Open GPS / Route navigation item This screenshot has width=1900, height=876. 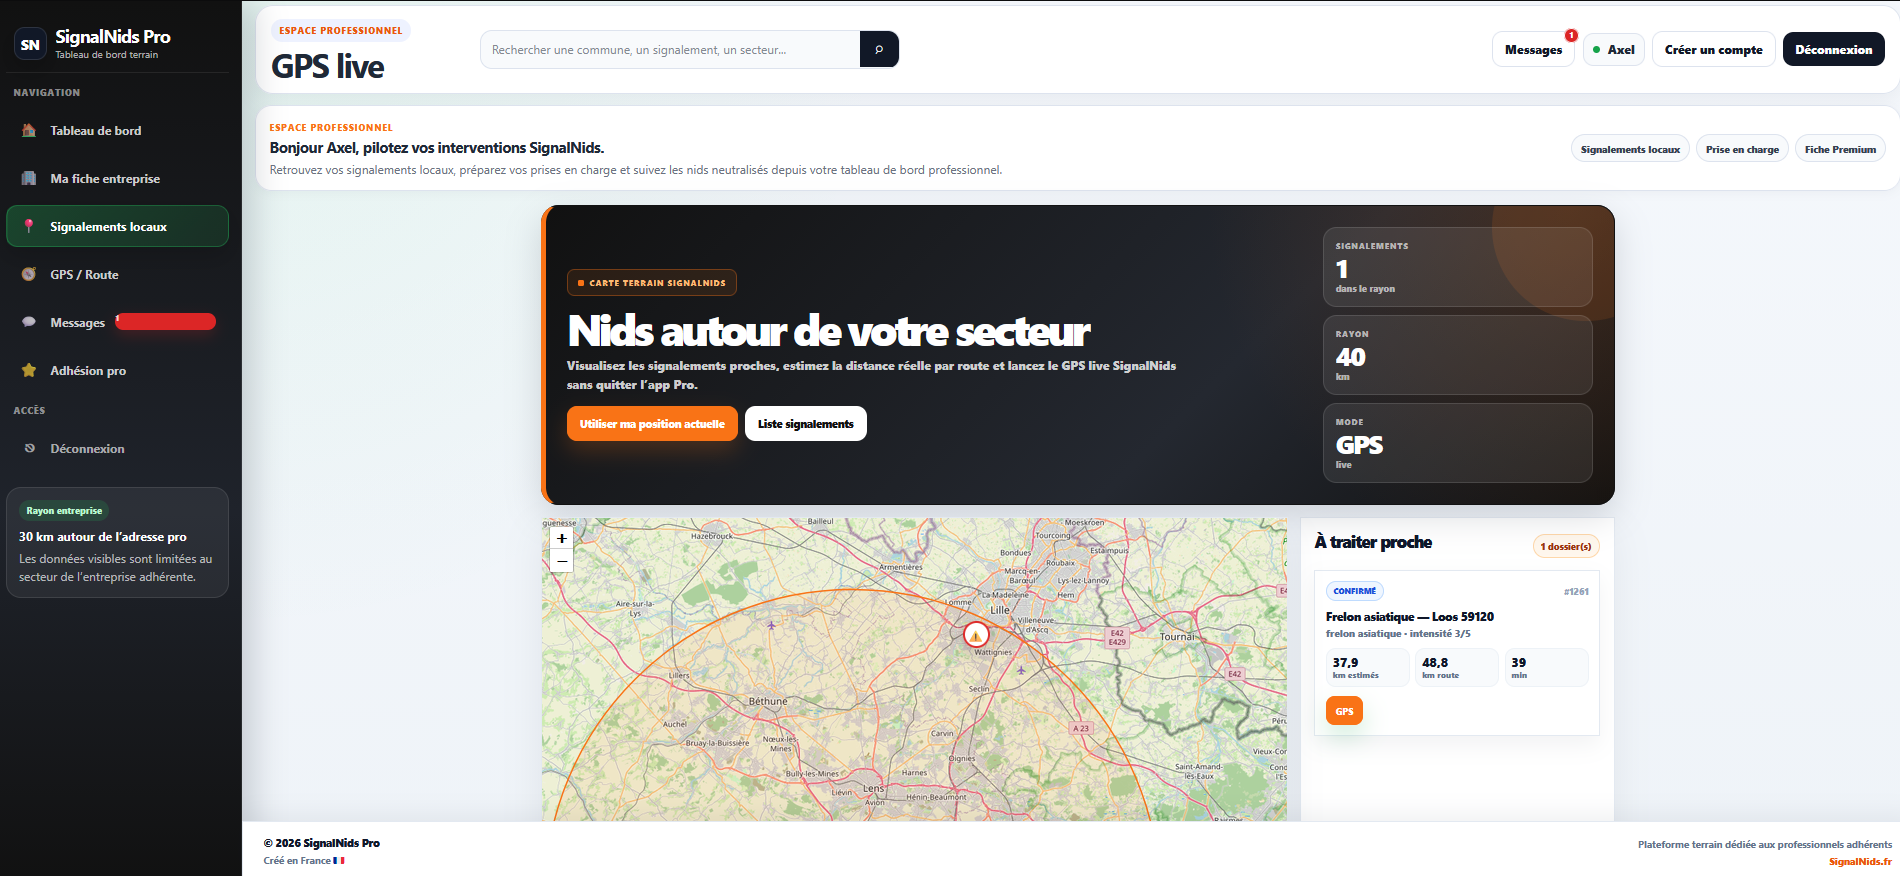(117, 274)
